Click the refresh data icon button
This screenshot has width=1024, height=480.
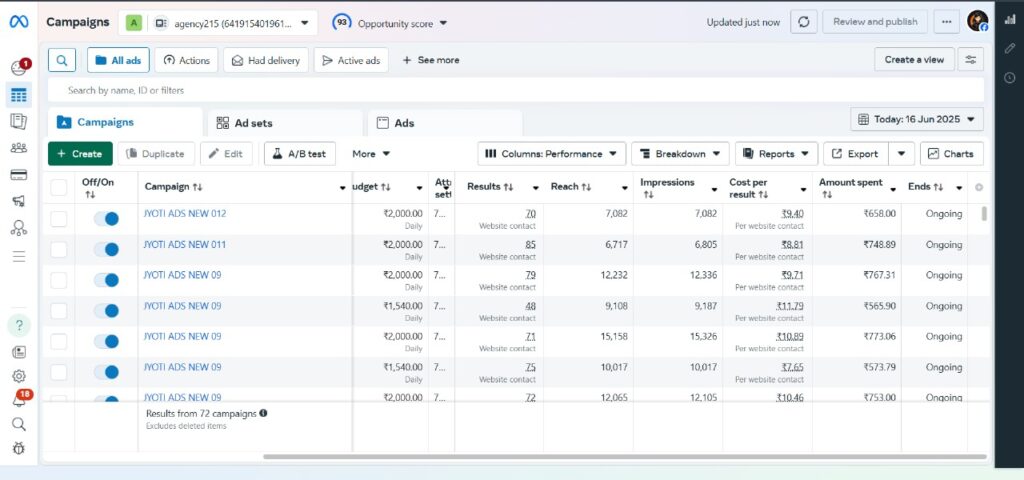click(x=804, y=22)
